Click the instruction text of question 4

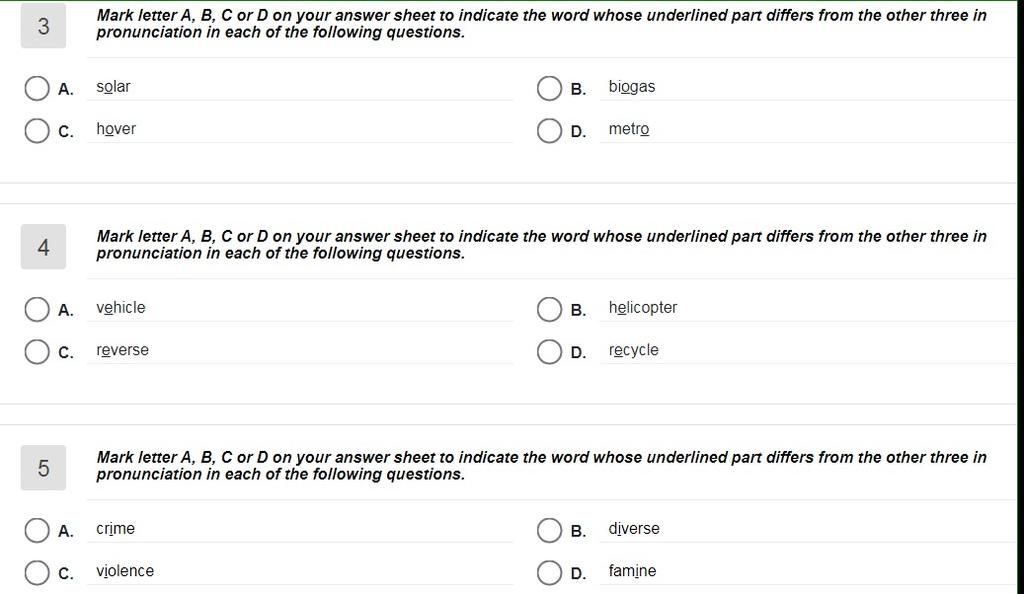(x=541, y=245)
